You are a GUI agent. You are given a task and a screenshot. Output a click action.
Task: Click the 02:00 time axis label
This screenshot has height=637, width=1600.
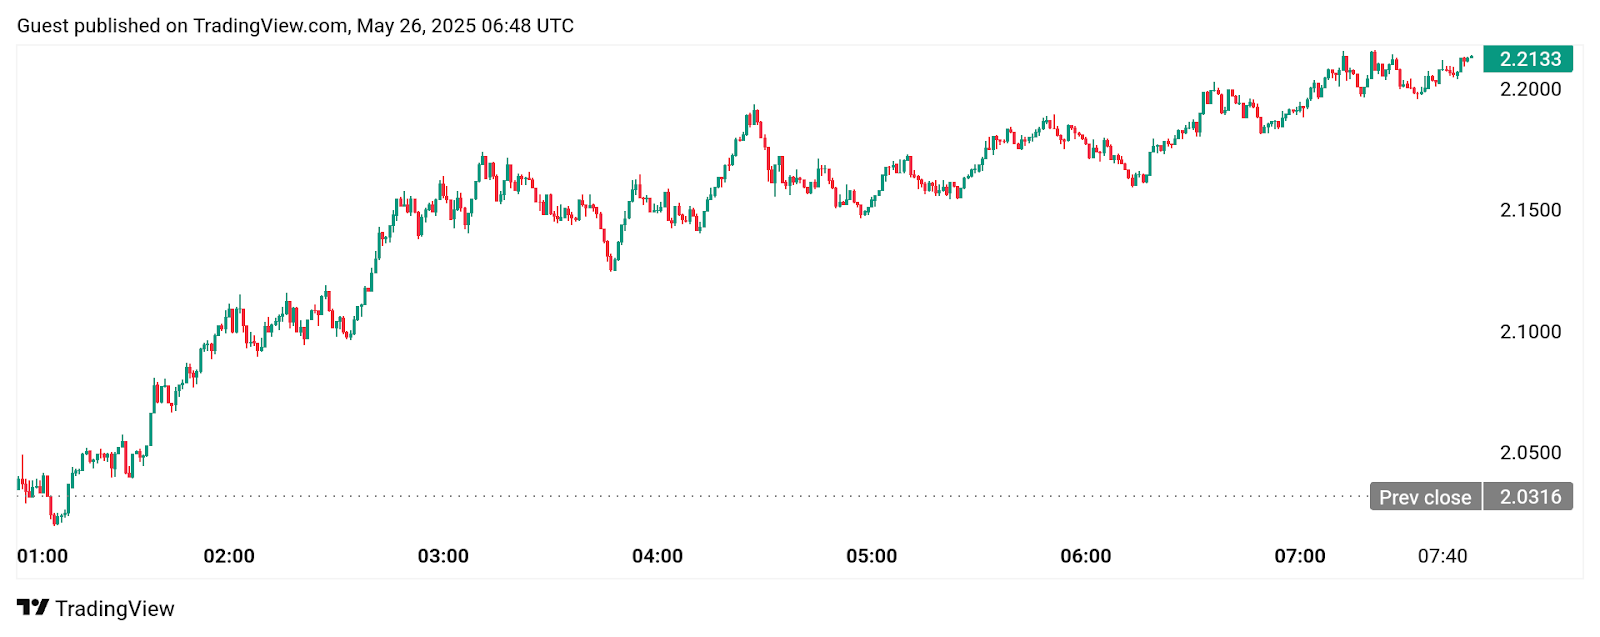(229, 556)
